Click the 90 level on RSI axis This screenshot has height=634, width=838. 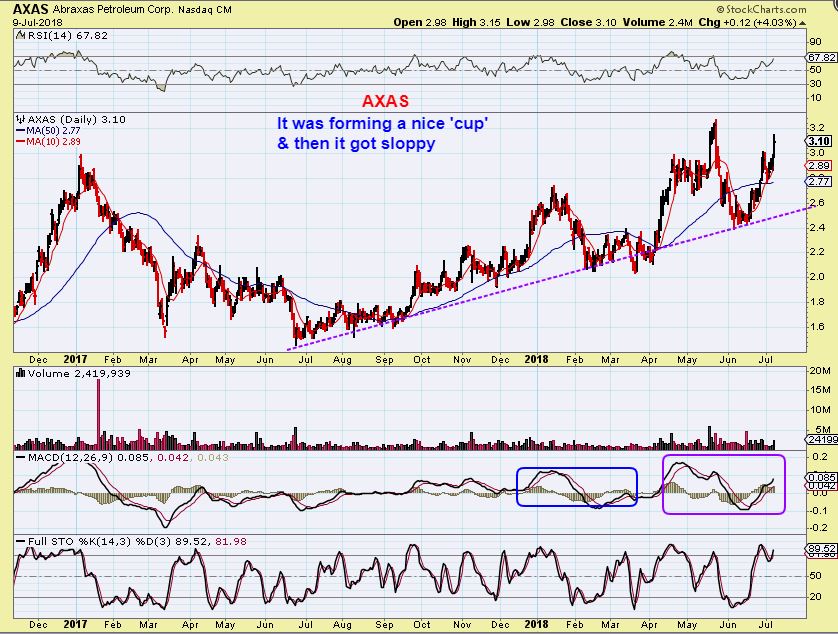(x=816, y=42)
